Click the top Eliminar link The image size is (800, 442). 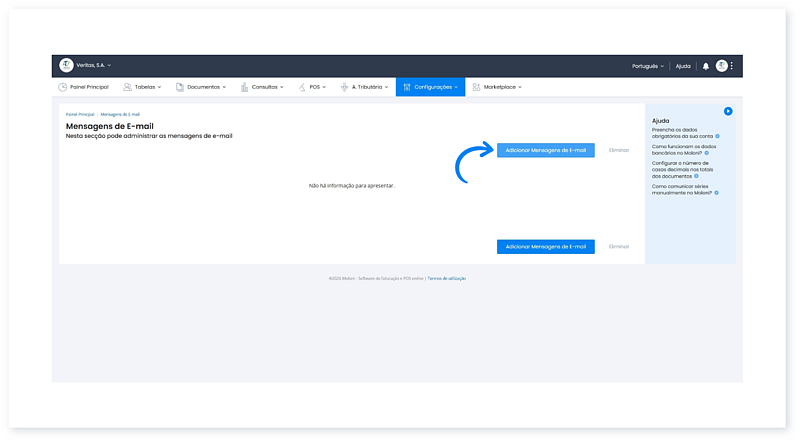coord(619,150)
